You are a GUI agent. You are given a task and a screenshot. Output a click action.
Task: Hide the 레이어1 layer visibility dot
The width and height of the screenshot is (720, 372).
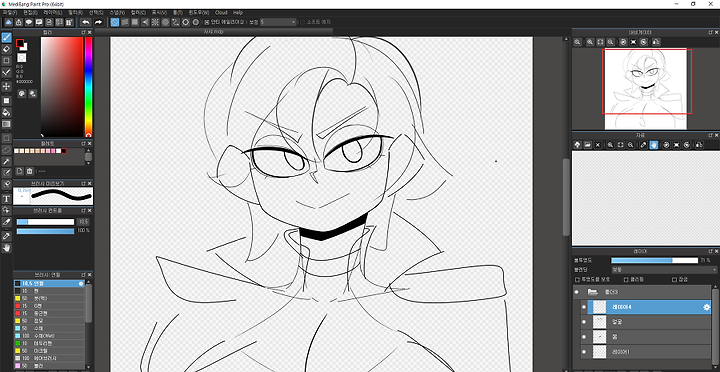pyautogui.click(x=584, y=352)
